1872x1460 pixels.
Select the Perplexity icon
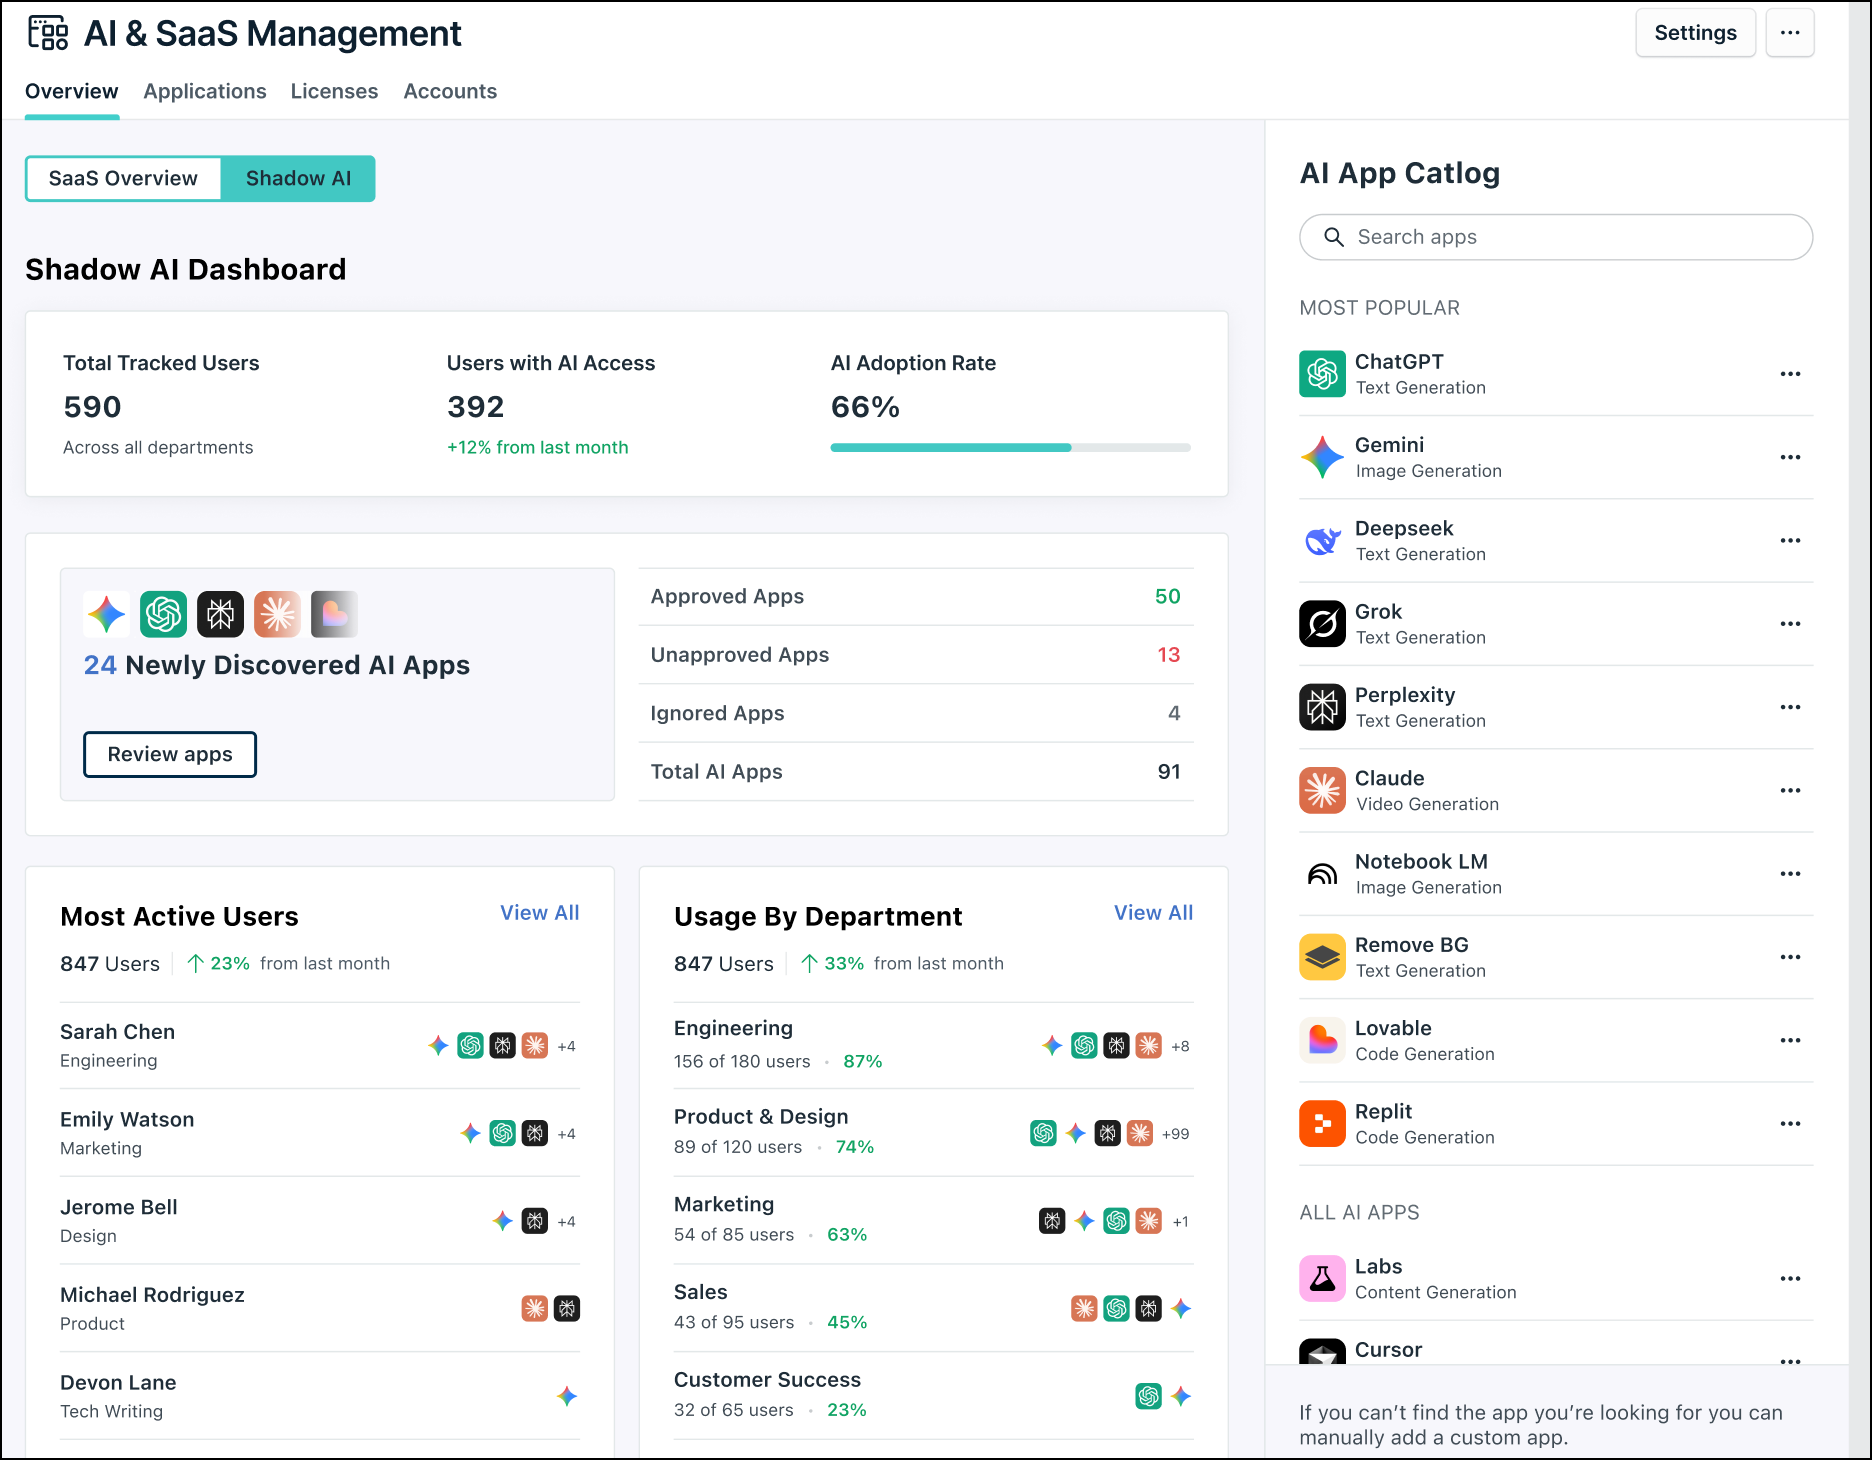point(1322,707)
